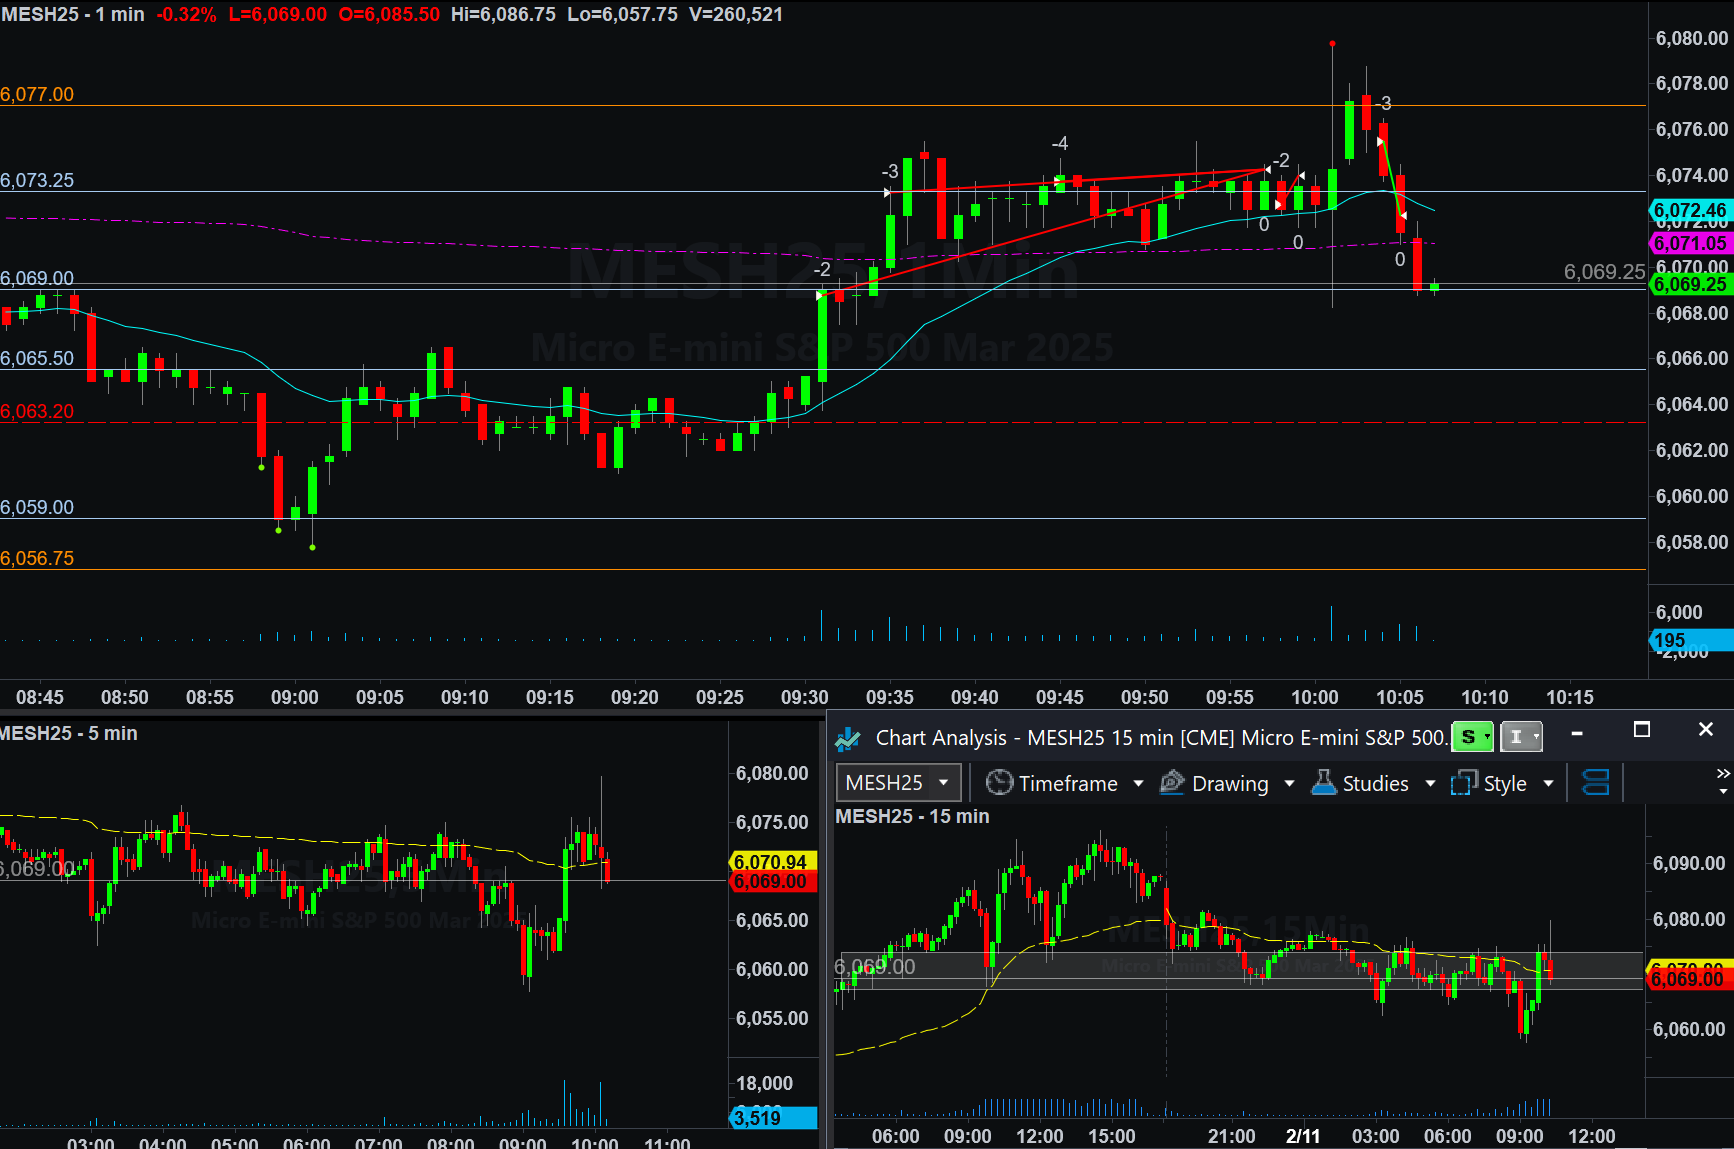Click the red high marker dot above 10:00 candle
The image size is (1734, 1149).
[1332, 44]
